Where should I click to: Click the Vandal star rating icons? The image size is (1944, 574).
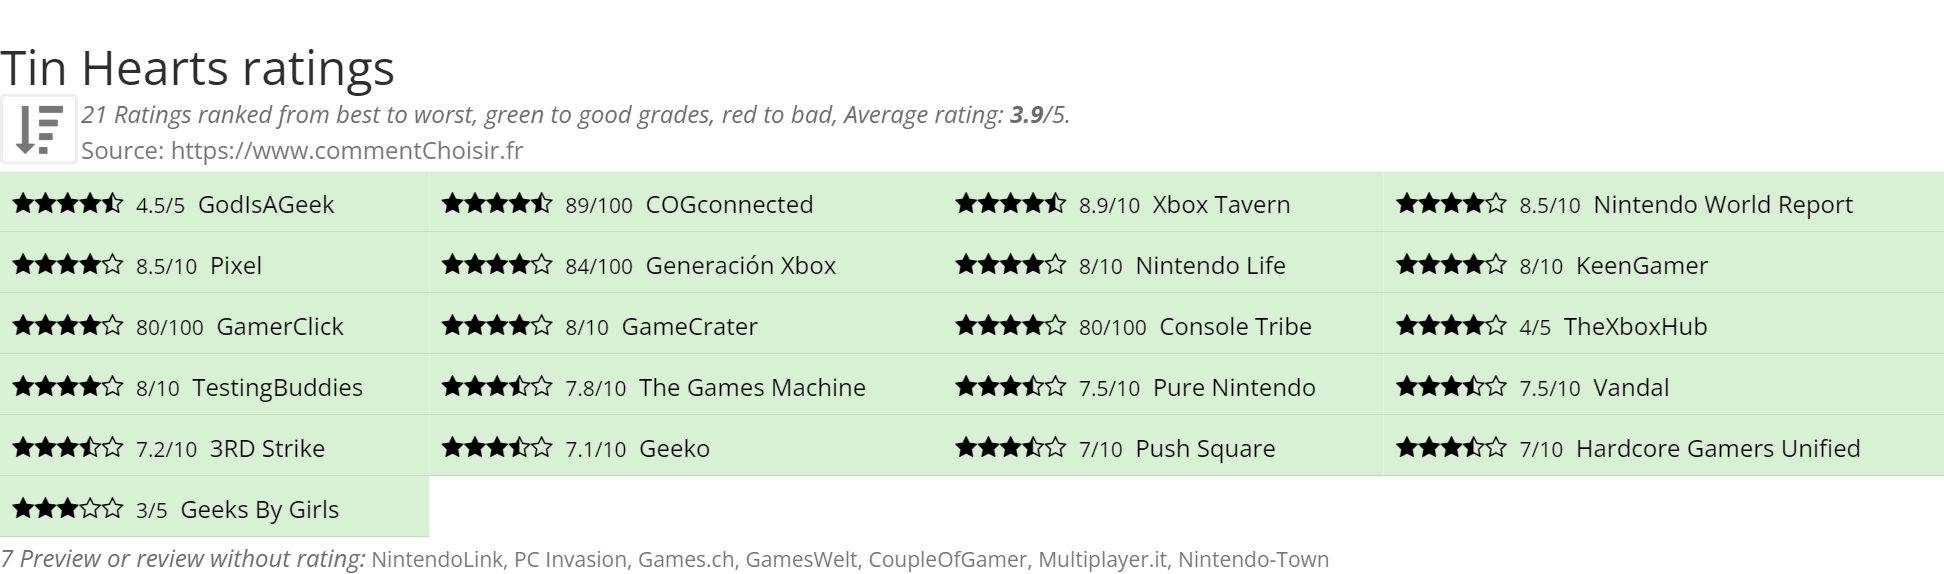[x=1451, y=387]
